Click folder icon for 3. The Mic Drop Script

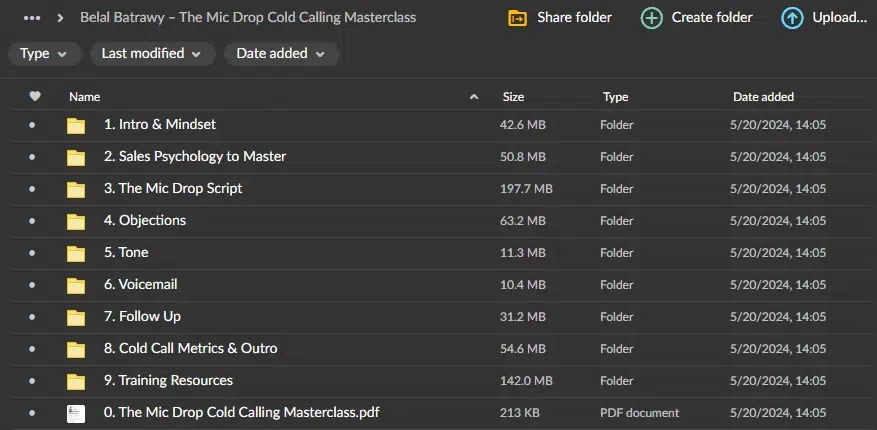coord(76,190)
